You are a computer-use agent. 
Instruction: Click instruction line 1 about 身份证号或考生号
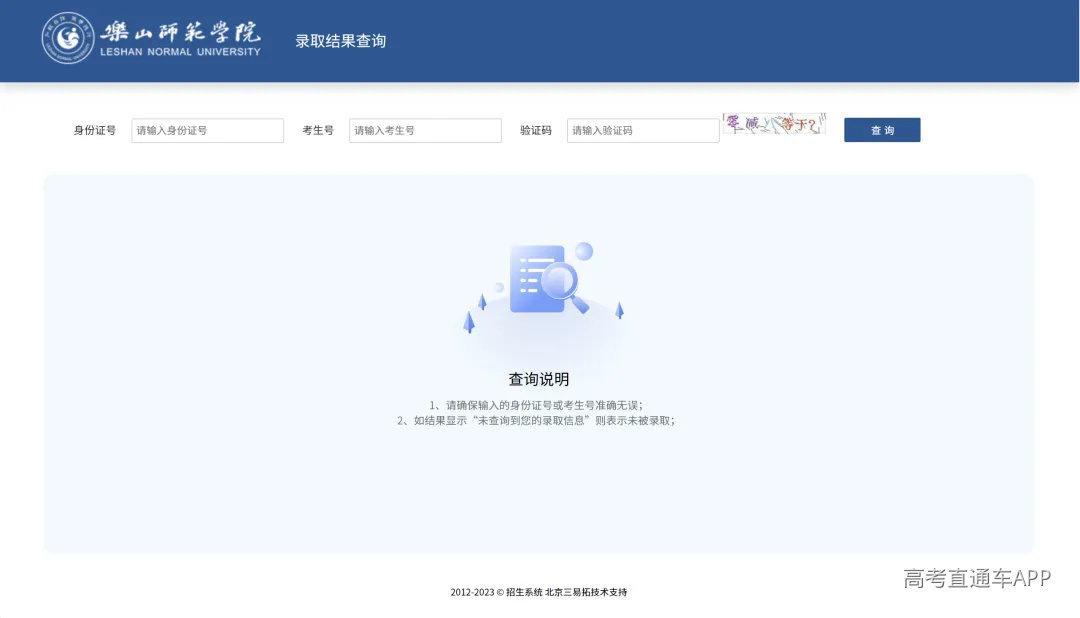coord(536,405)
